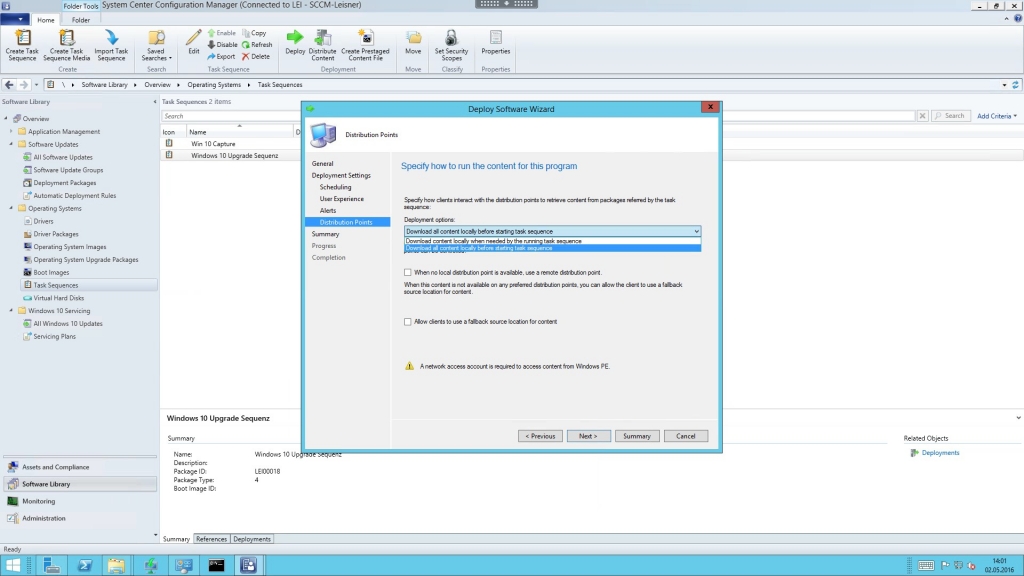This screenshot has height=576, width=1024.
Task: Open Deployments related objects link
Action: click(x=940, y=453)
